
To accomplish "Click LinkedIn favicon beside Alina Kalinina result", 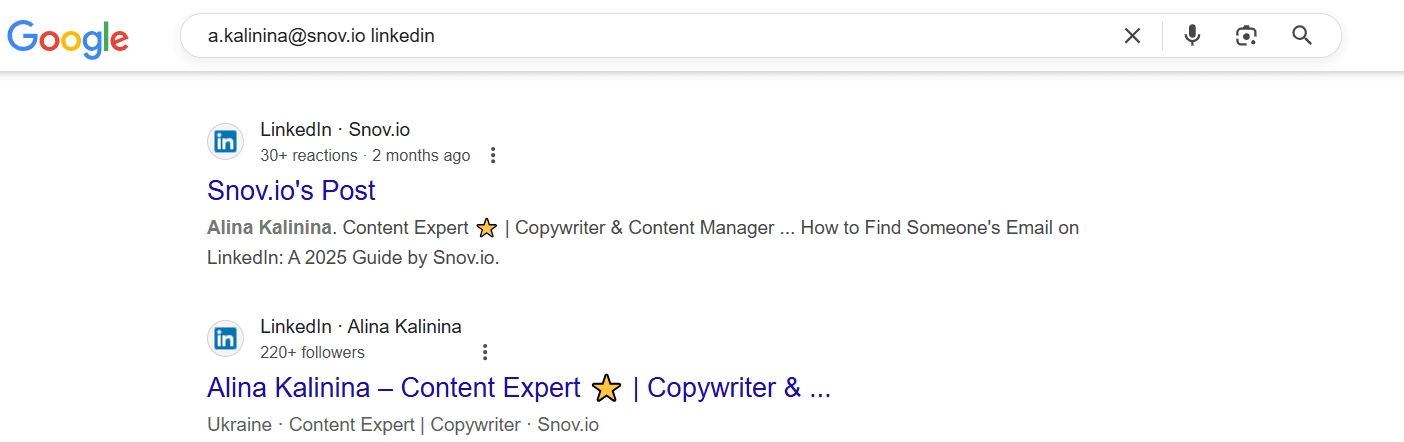I will coord(226,339).
